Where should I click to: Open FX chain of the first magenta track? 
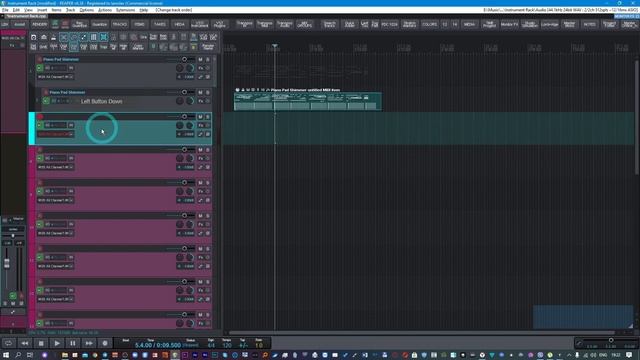pyautogui.click(x=200, y=158)
